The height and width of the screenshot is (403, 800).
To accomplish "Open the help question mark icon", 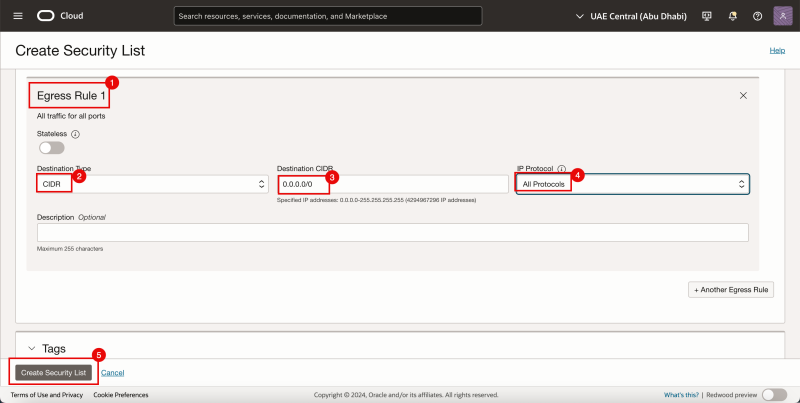I will click(x=756, y=16).
